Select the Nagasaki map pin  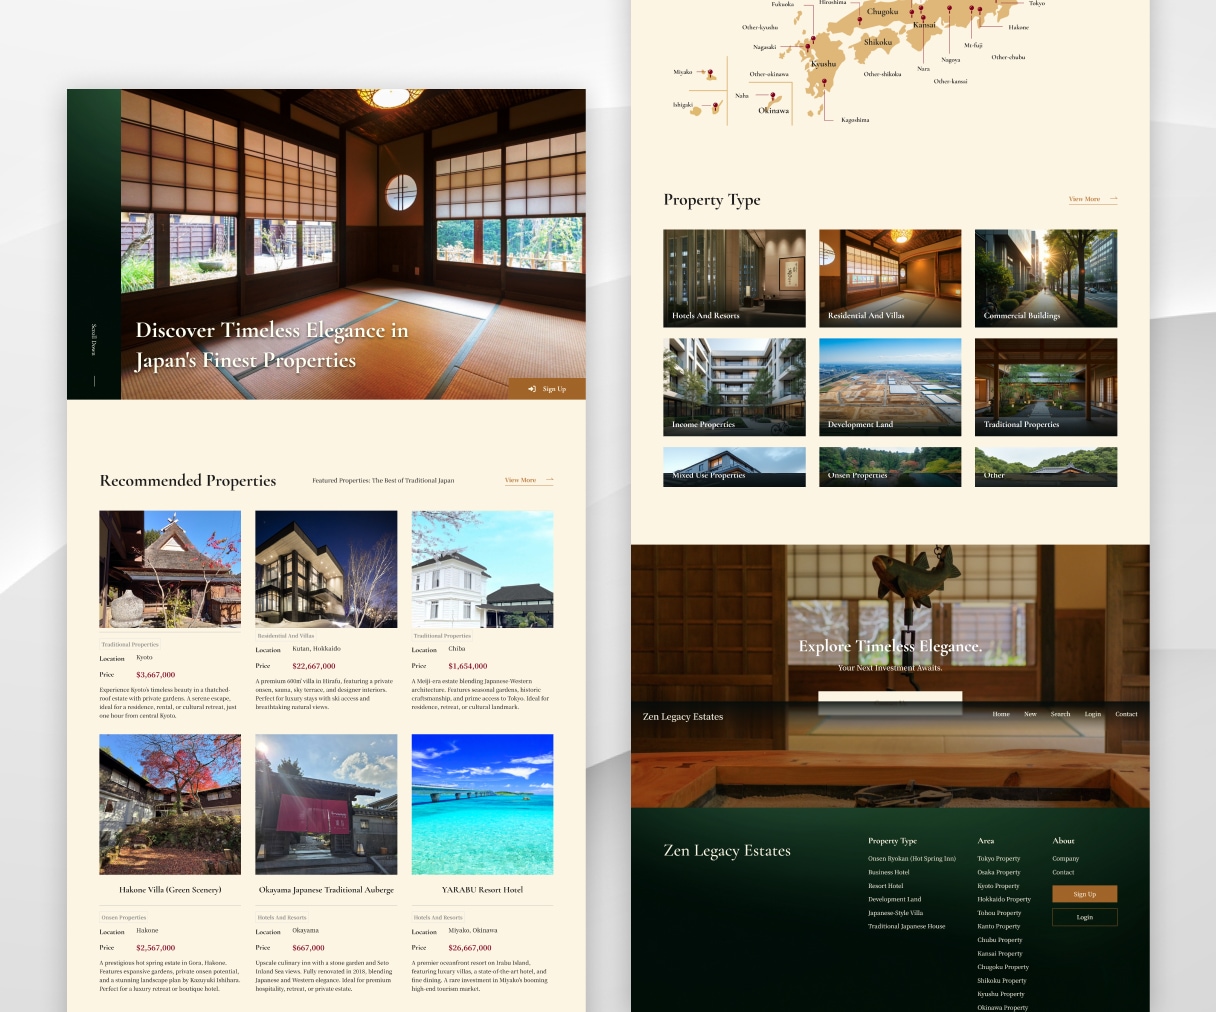pyautogui.click(x=808, y=46)
